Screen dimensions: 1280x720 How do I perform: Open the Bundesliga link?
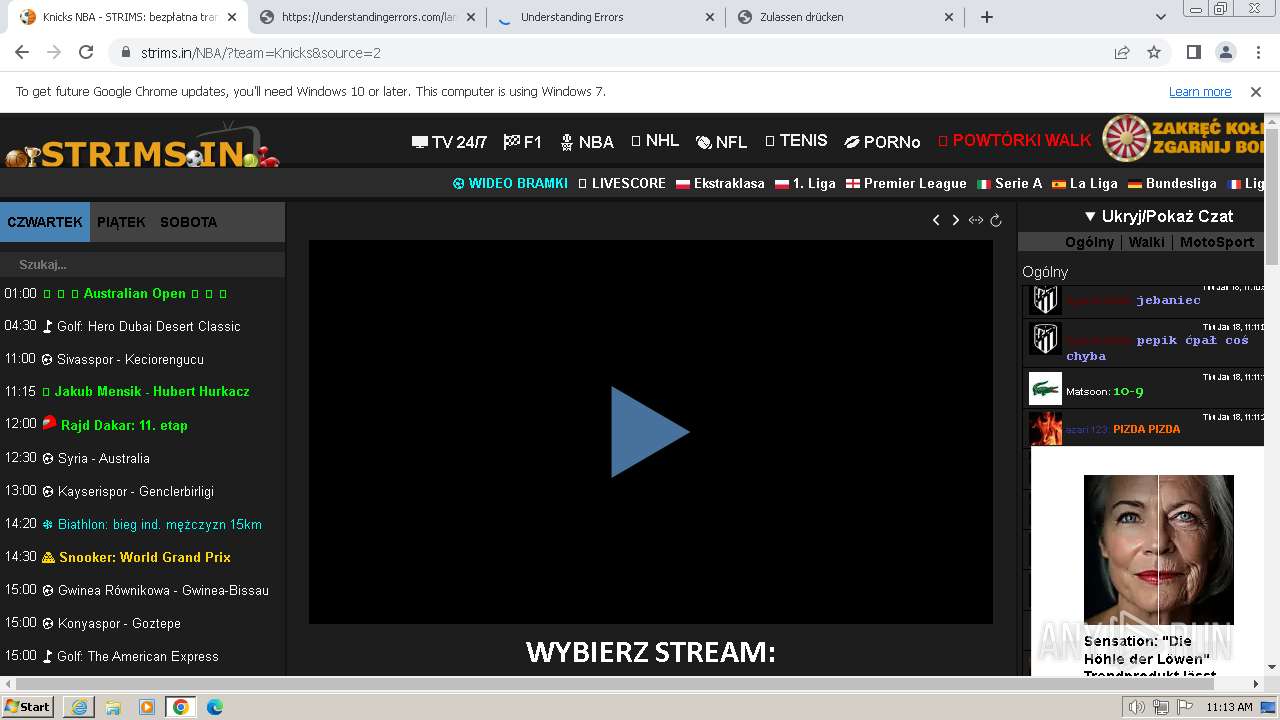tap(1172, 183)
